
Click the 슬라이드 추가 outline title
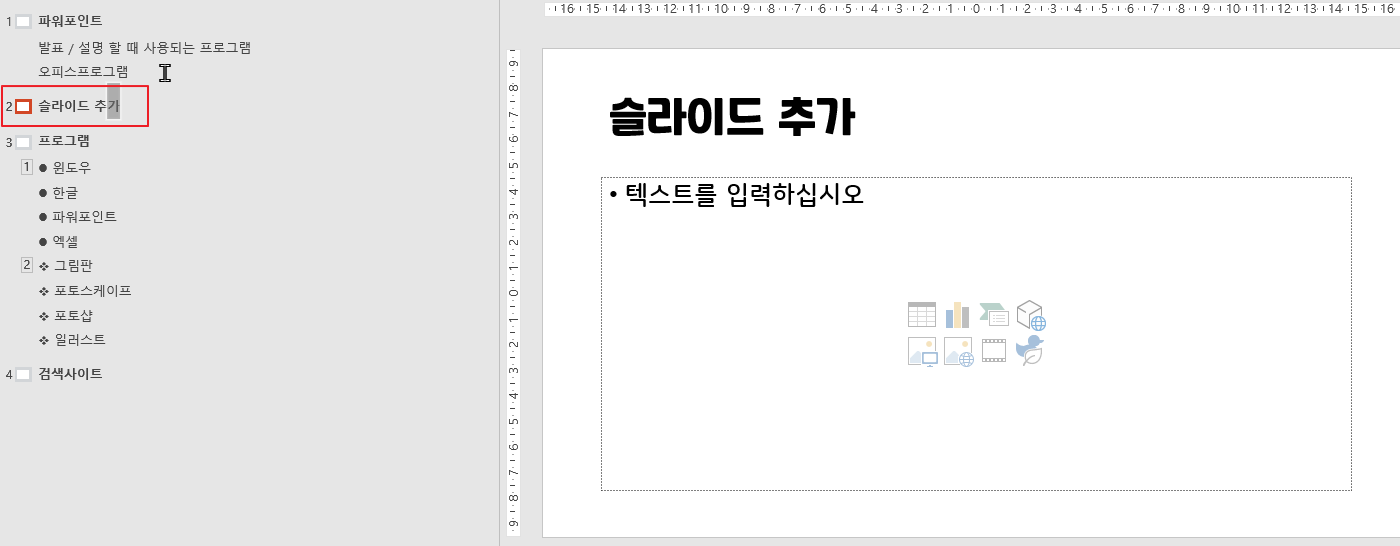[78, 106]
